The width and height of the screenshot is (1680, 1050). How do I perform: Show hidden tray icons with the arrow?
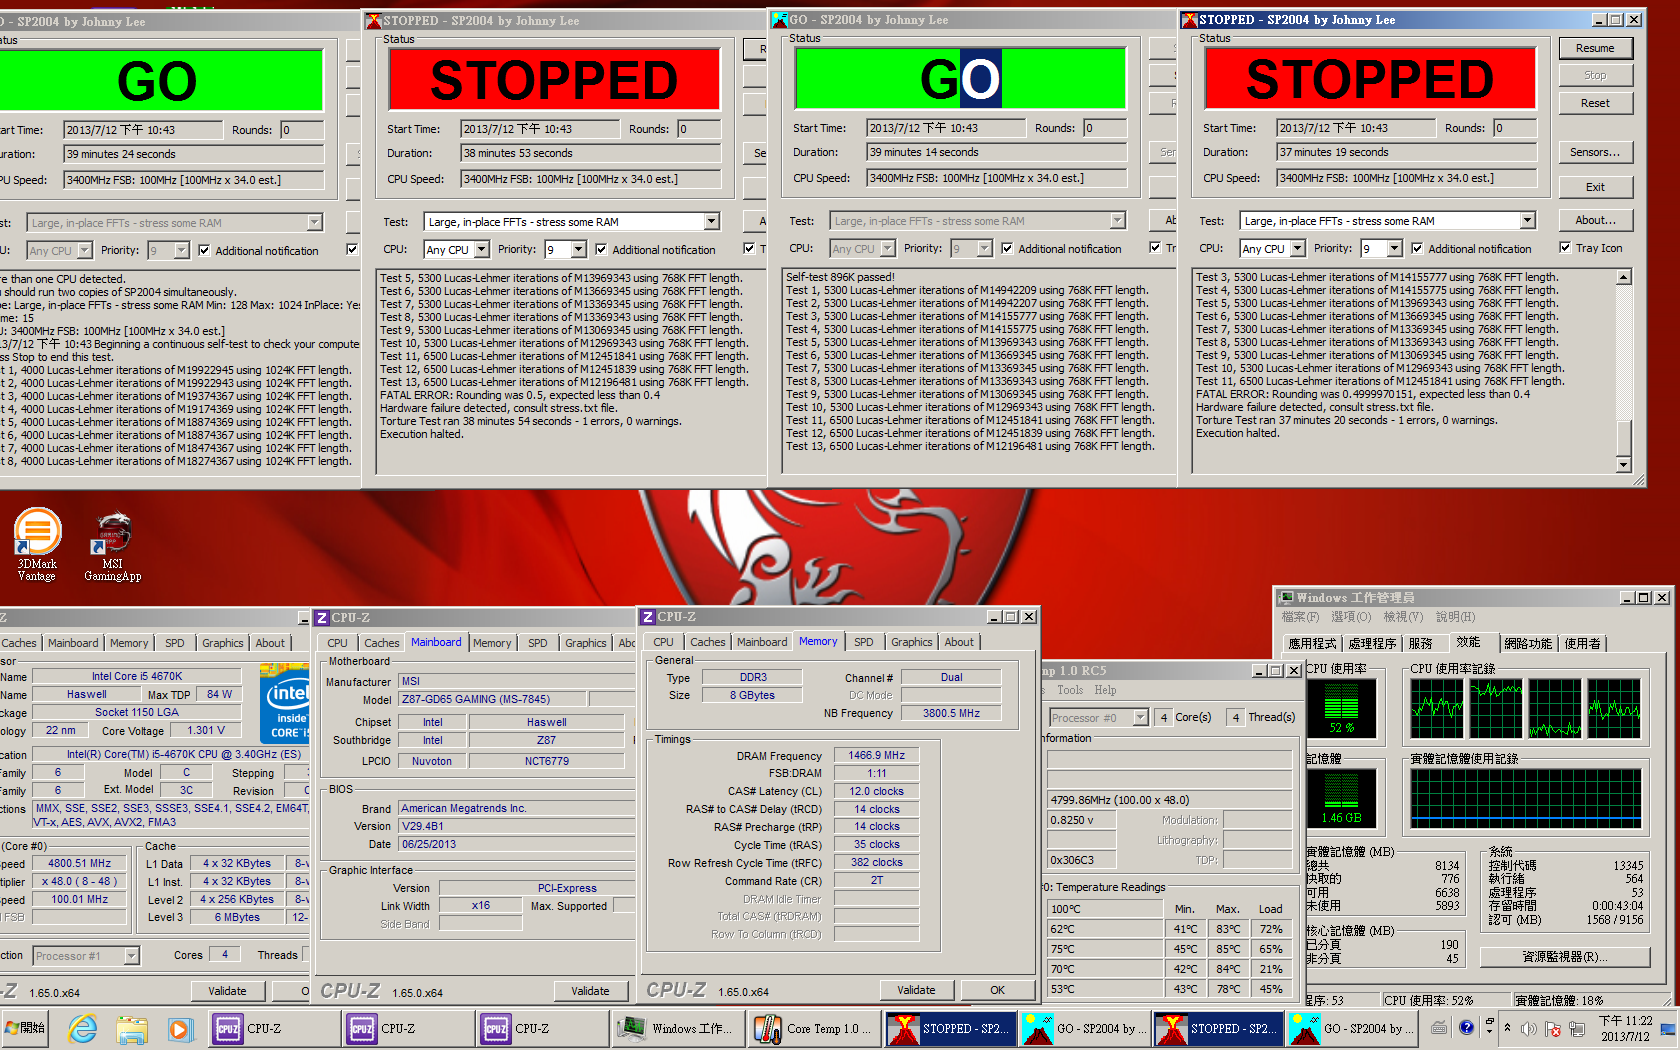pyautogui.click(x=1507, y=1028)
